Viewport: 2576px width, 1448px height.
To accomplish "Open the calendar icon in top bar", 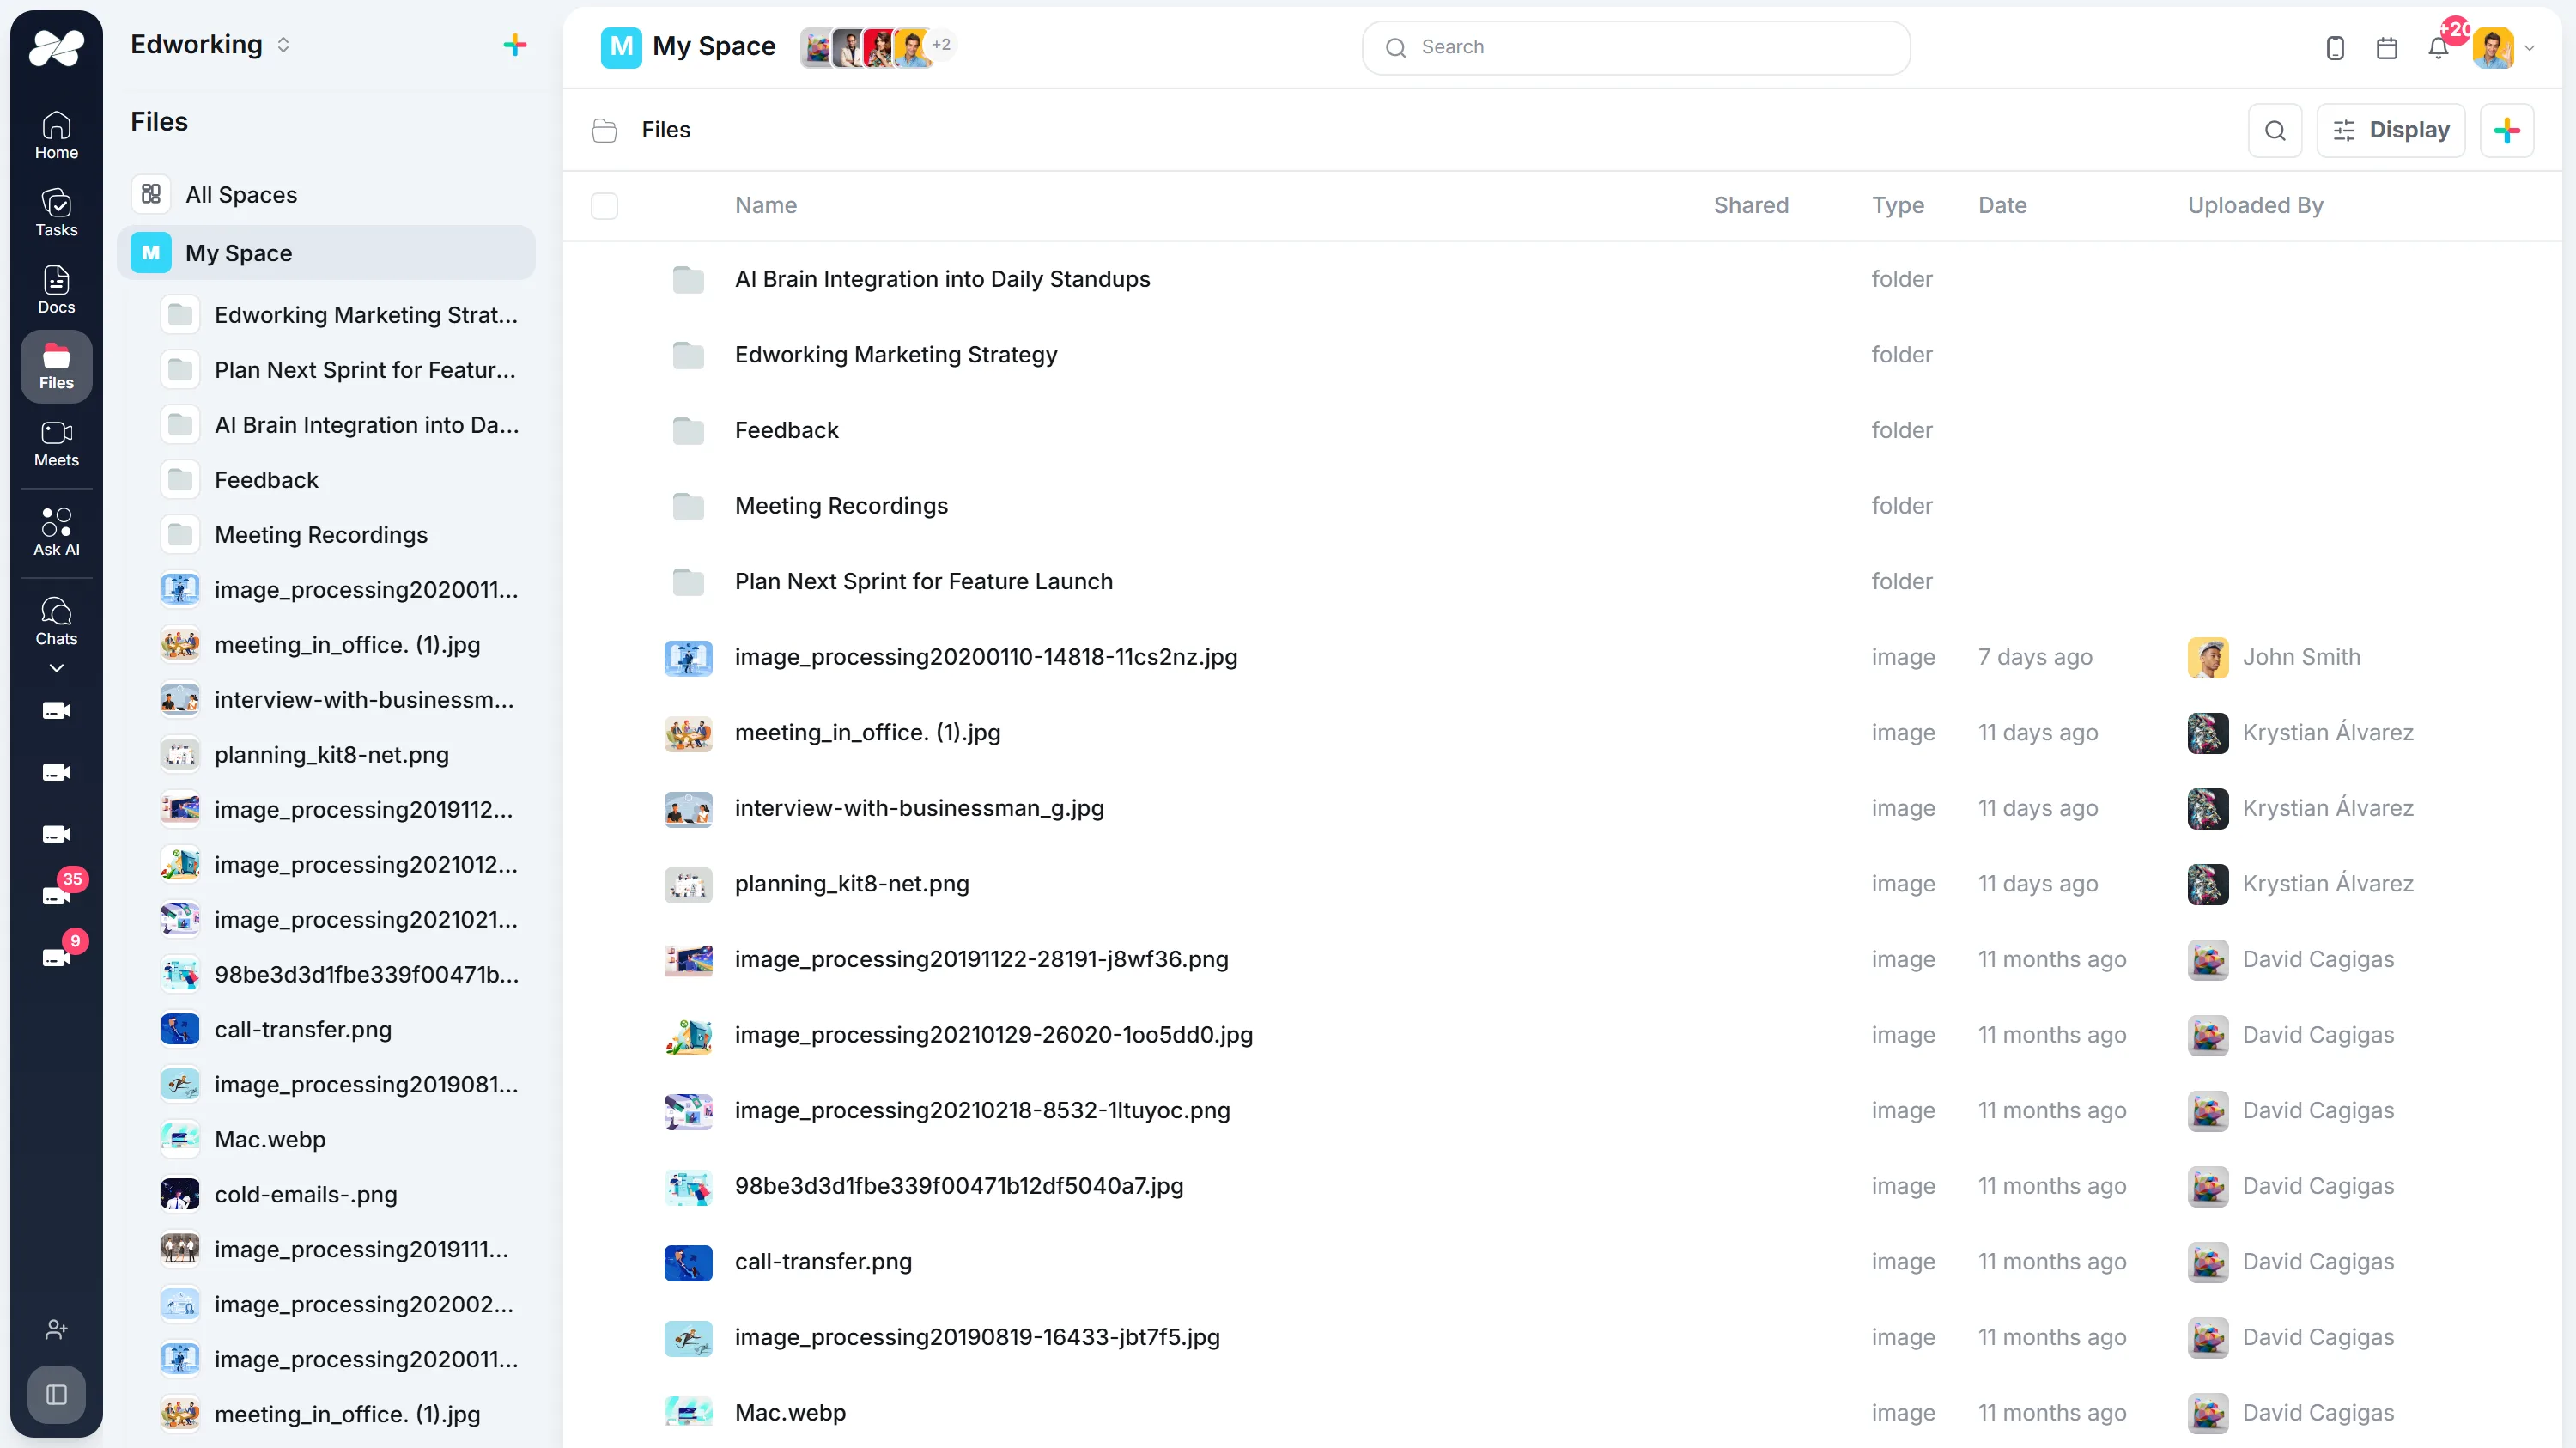I will coord(2387,48).
